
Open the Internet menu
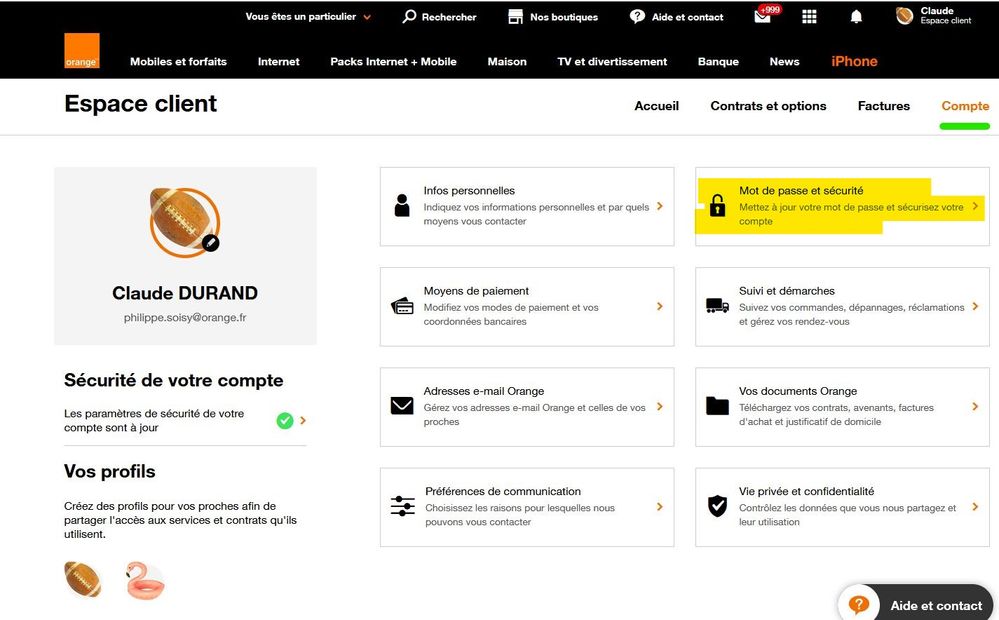(278, 61)
